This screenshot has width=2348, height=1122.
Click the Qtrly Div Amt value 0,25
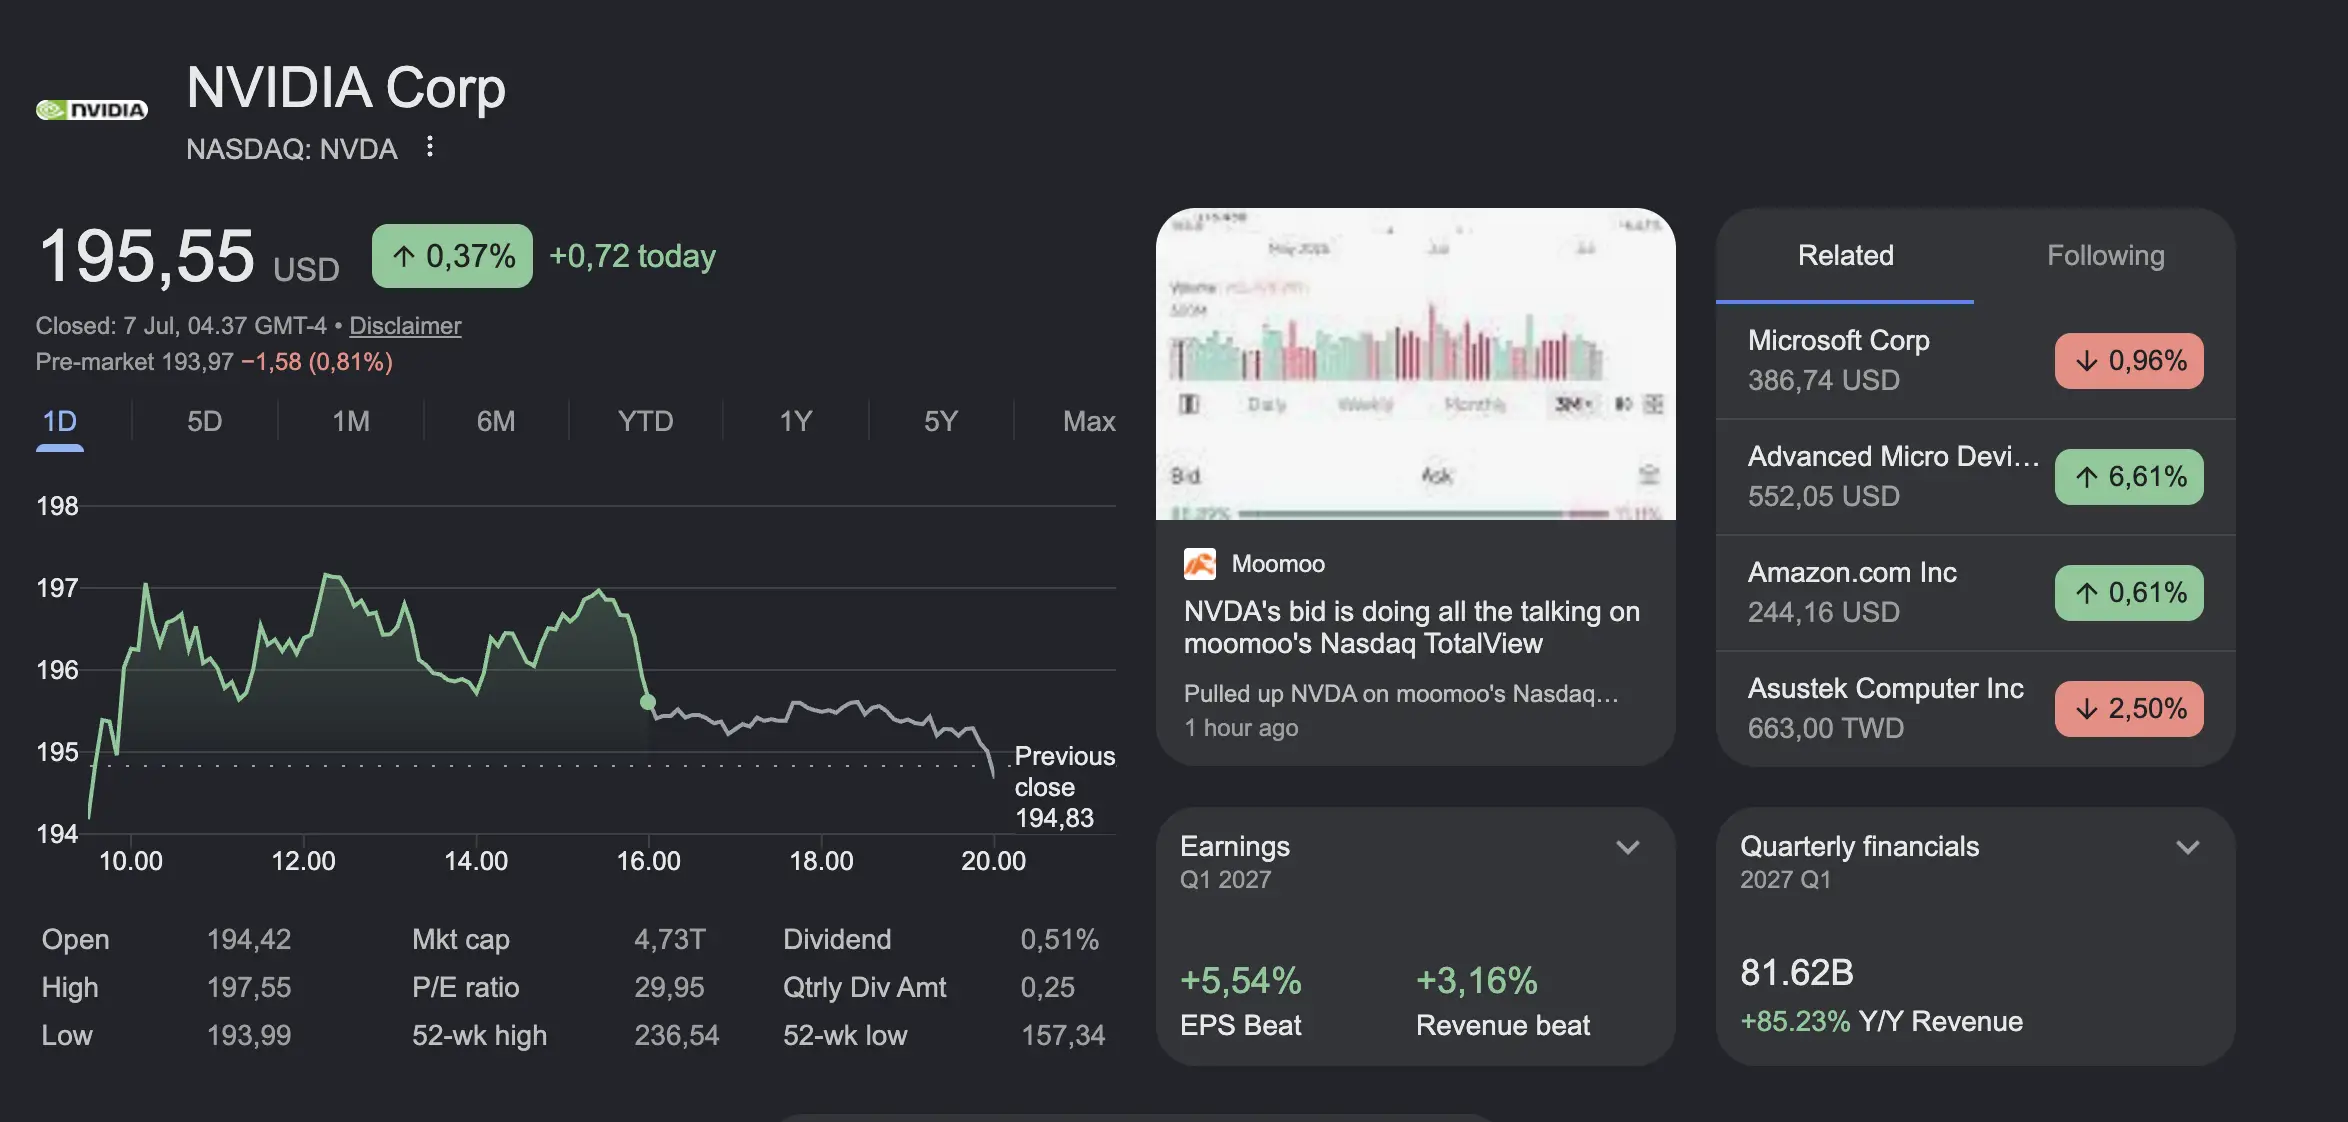(1047, 988)
